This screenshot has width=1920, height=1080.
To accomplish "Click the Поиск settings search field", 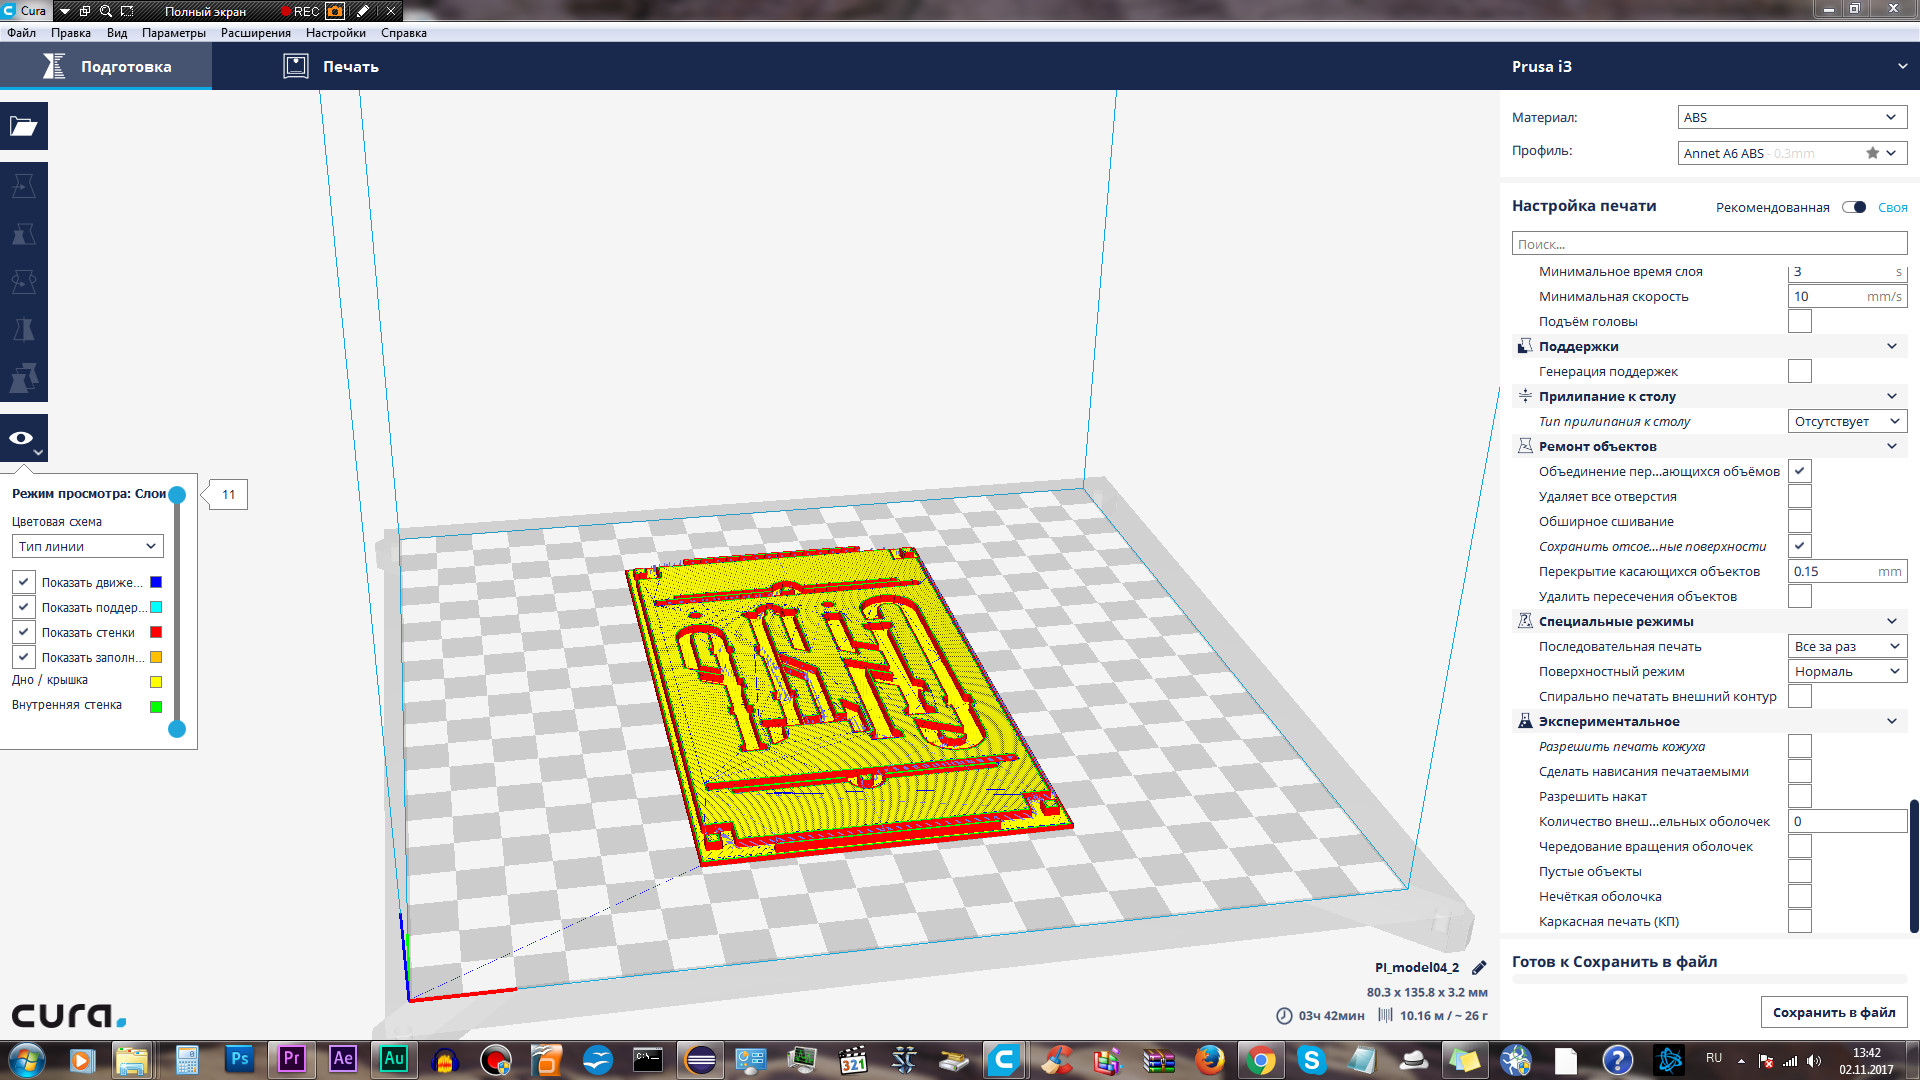I will coord(1708,244).
